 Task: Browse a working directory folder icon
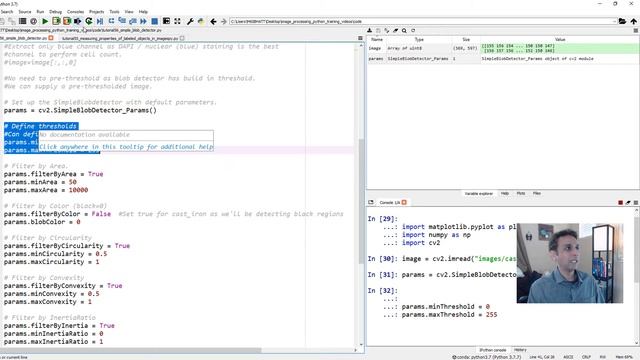(x=622, y=21)
